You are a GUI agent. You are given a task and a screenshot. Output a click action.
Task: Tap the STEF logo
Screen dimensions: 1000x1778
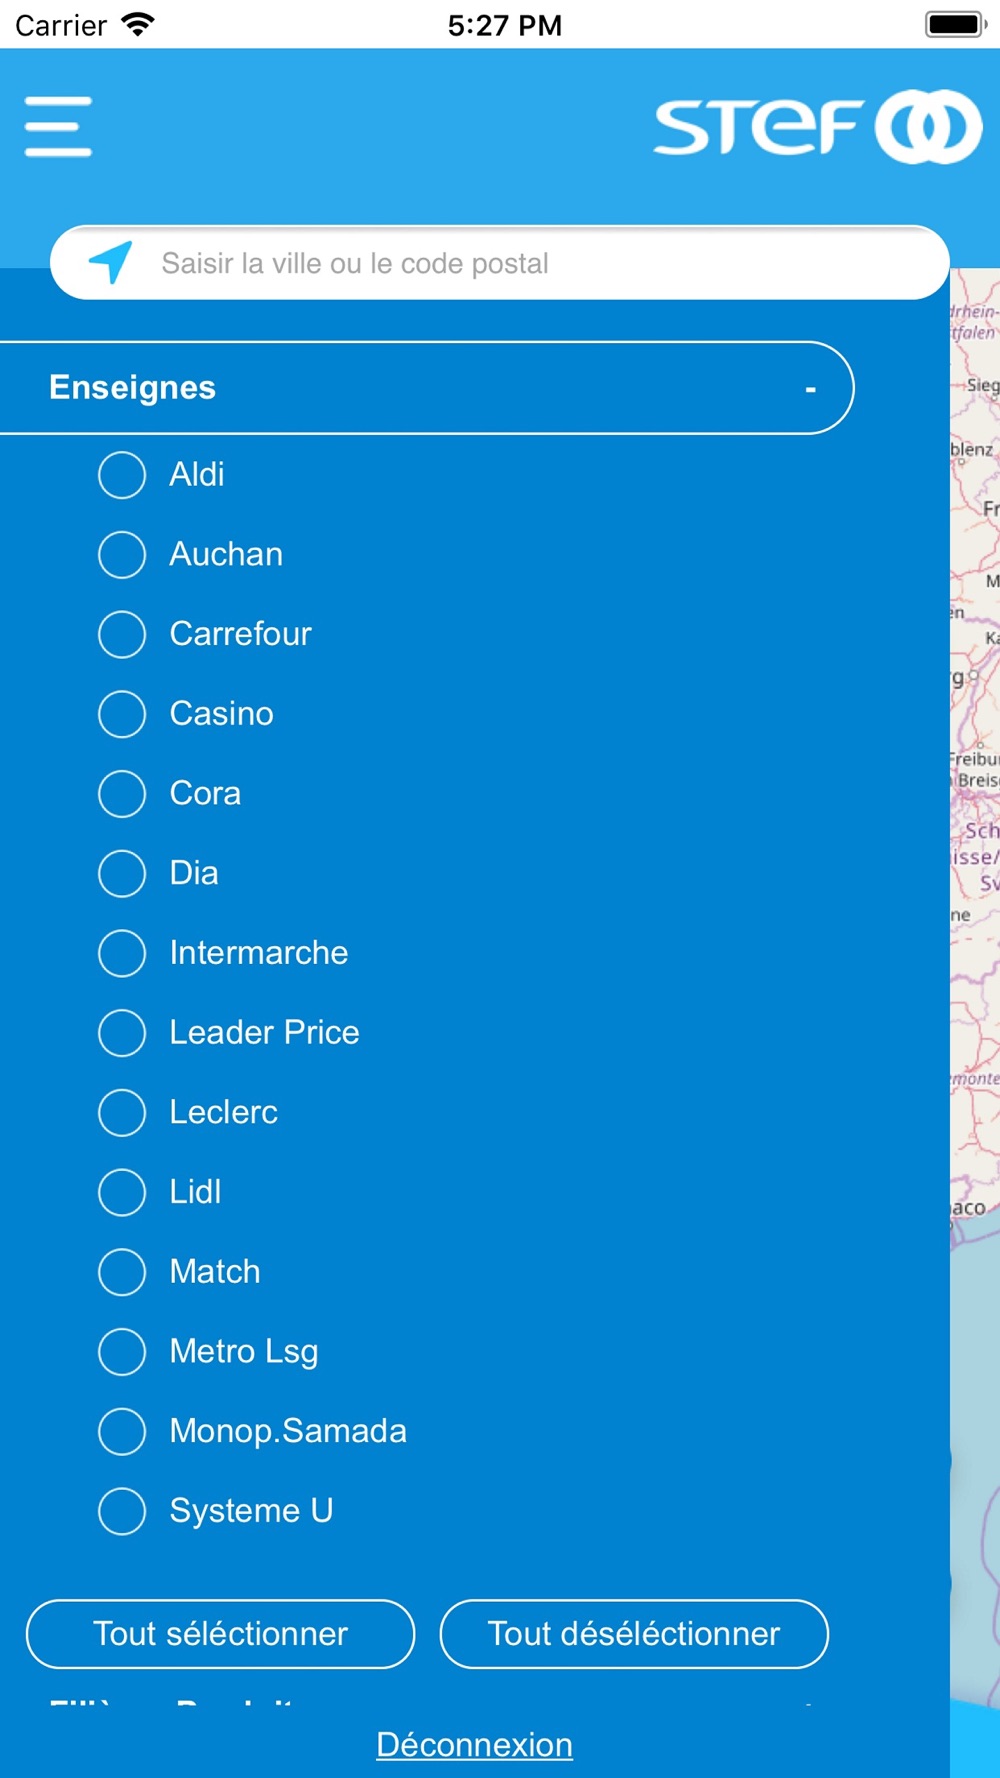(818, 127)
